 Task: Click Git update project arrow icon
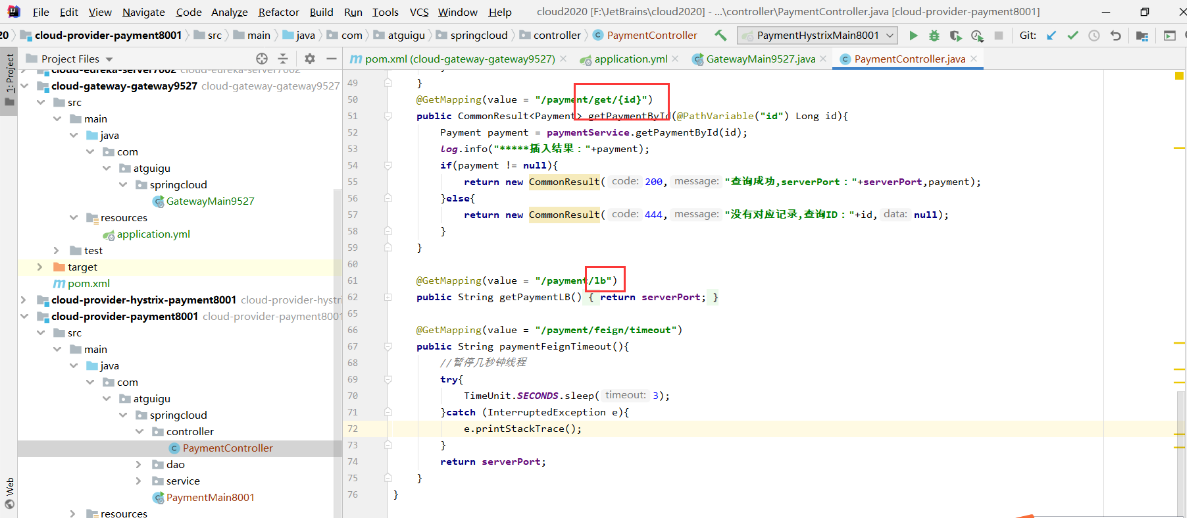point(1051,35)
